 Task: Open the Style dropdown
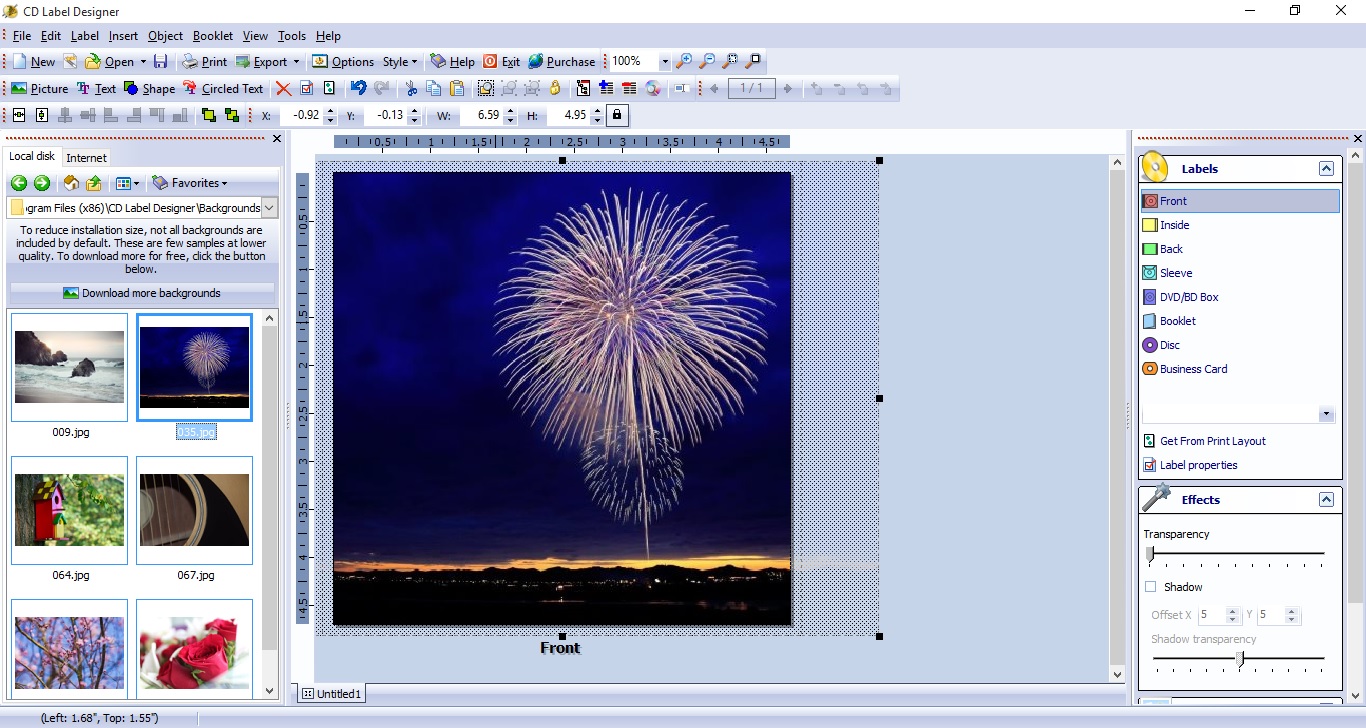pyautogui.click(x=398, y=61)
